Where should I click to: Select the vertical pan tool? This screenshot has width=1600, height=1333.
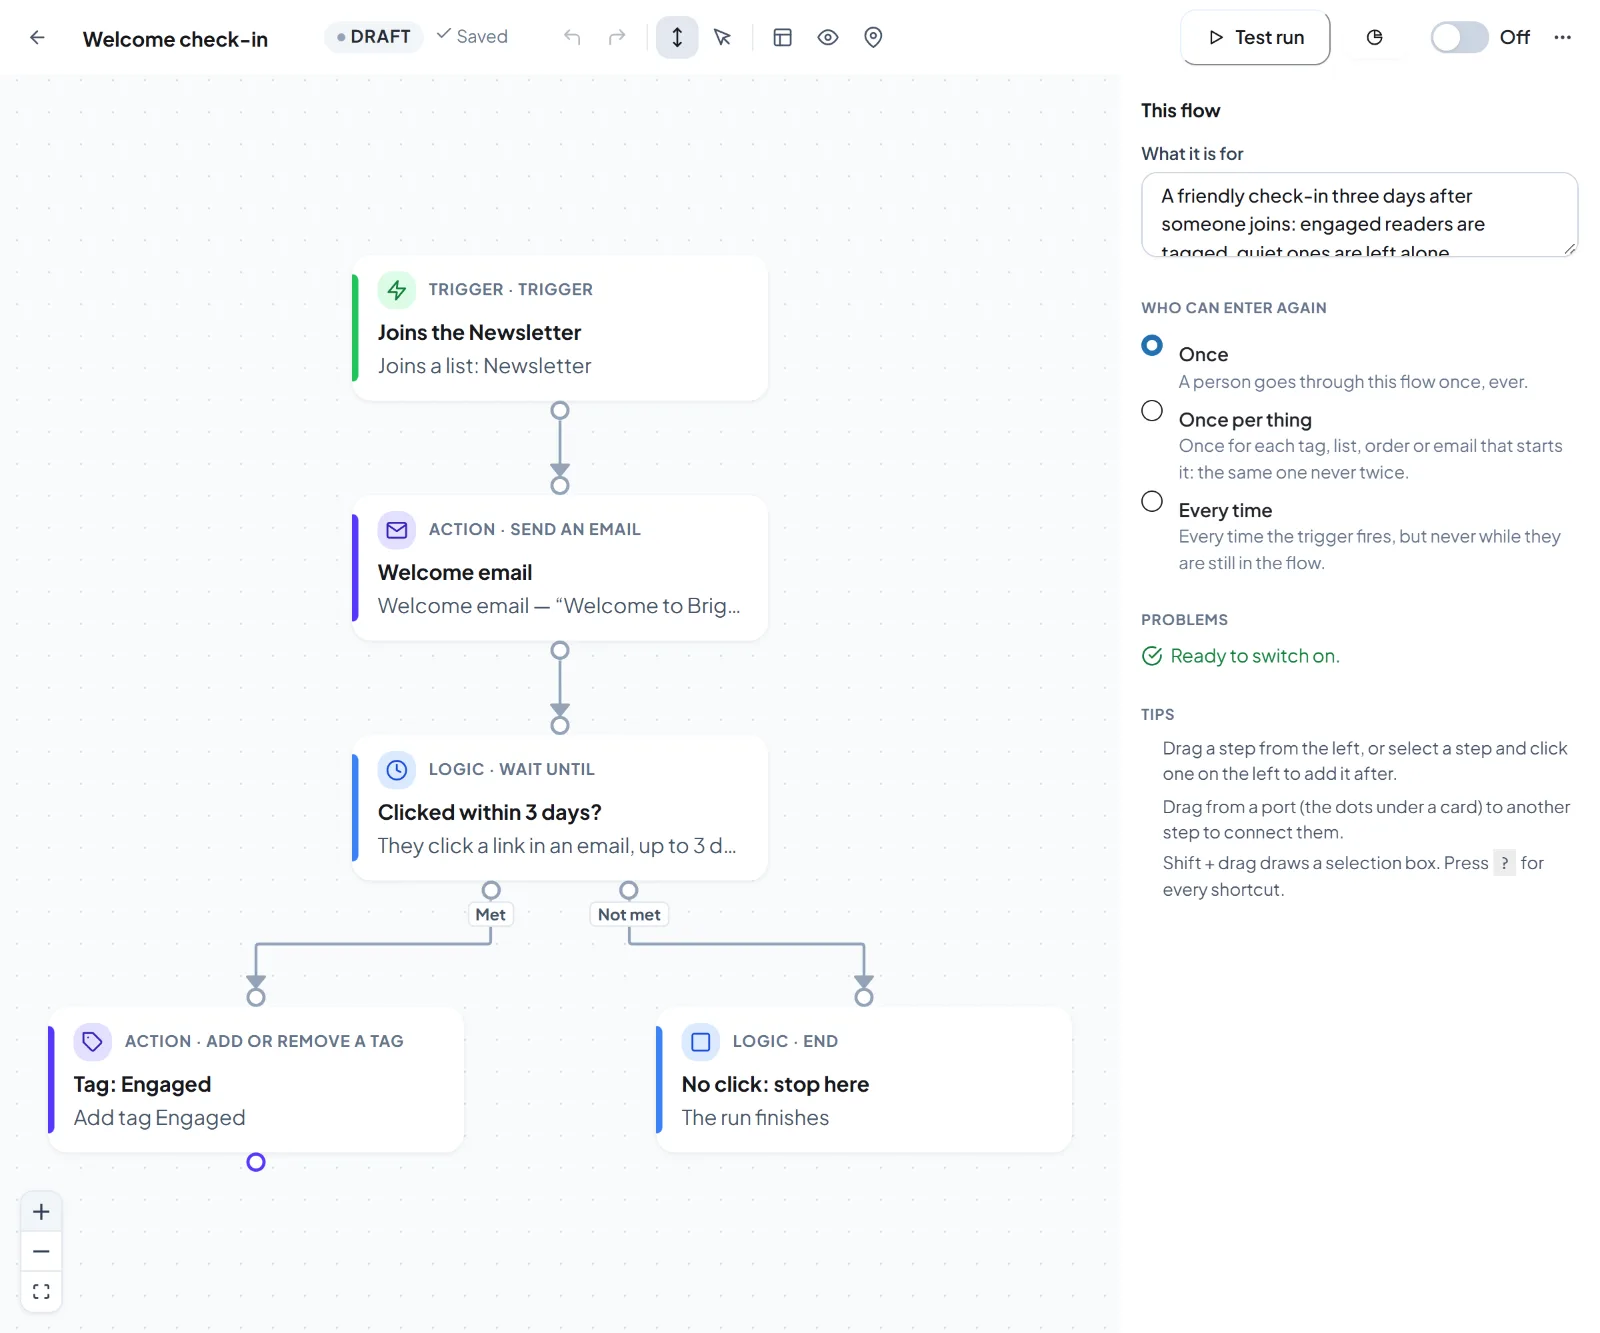click(677, 37)
